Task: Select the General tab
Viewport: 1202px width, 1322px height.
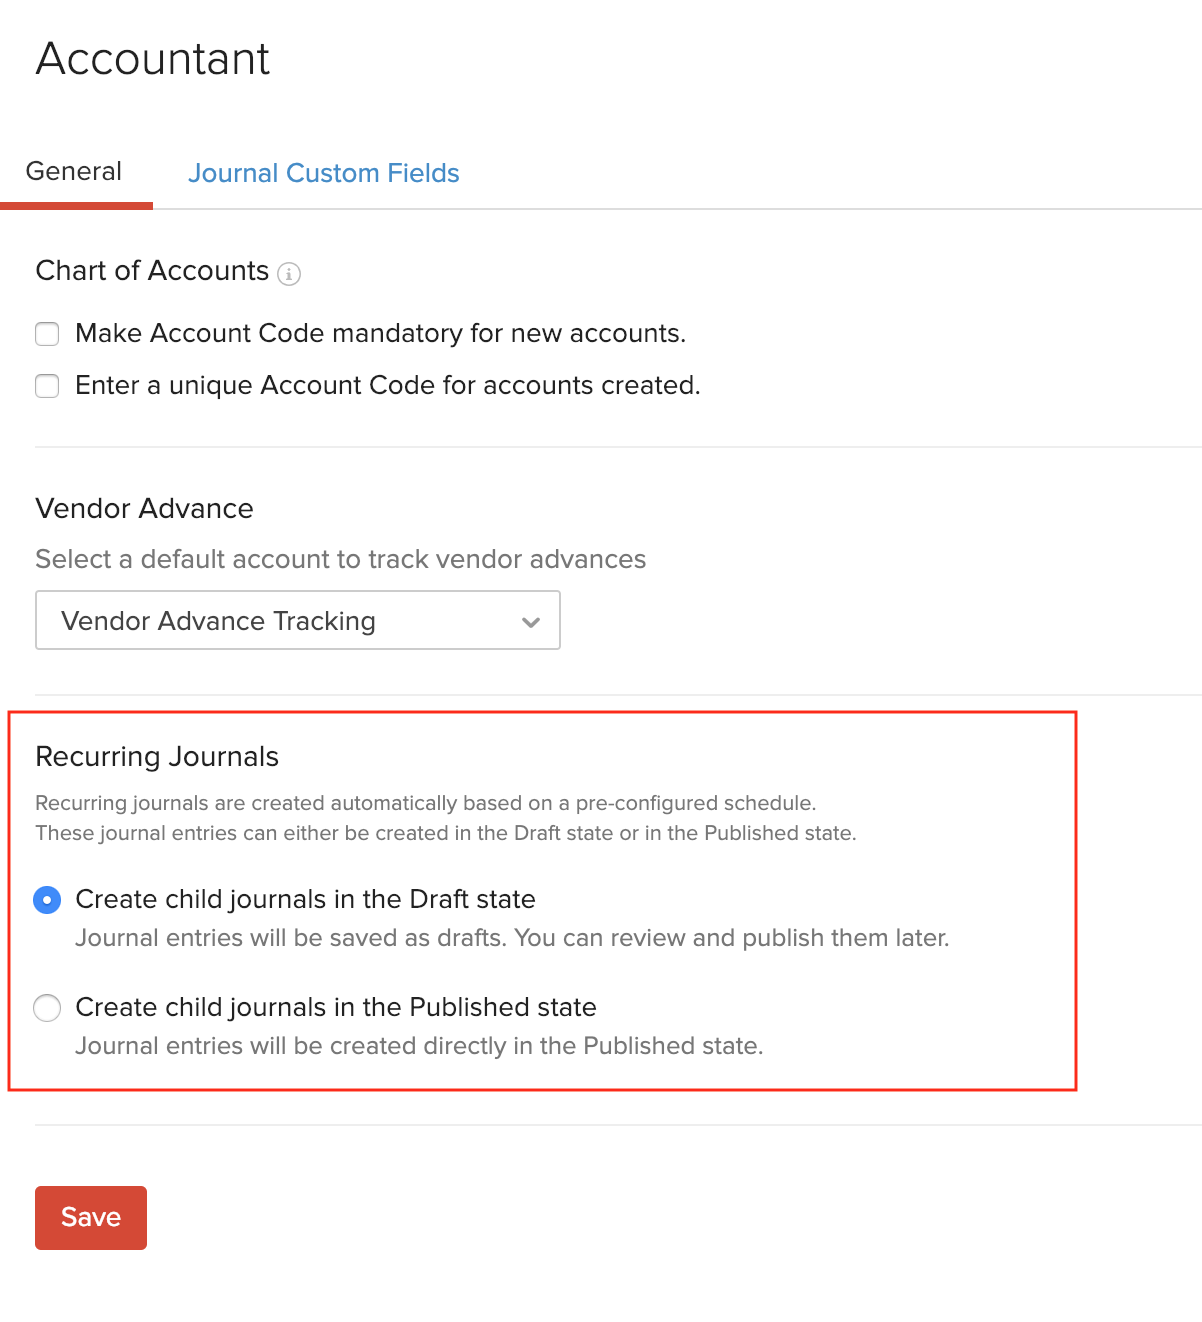Action: 73,171
